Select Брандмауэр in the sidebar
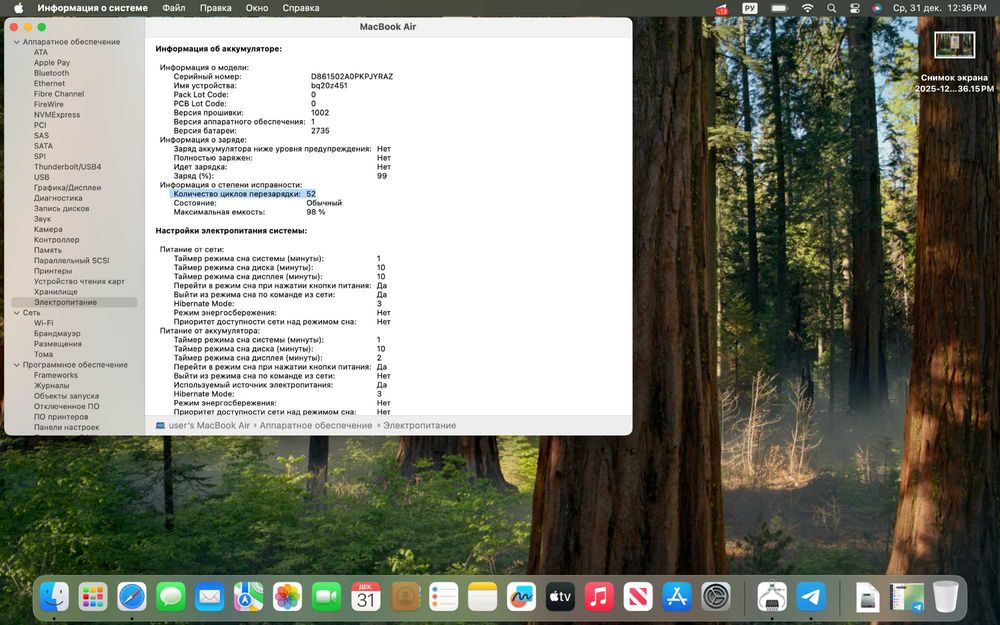The height and width of the screenshot is (625, 1000). 57,334
